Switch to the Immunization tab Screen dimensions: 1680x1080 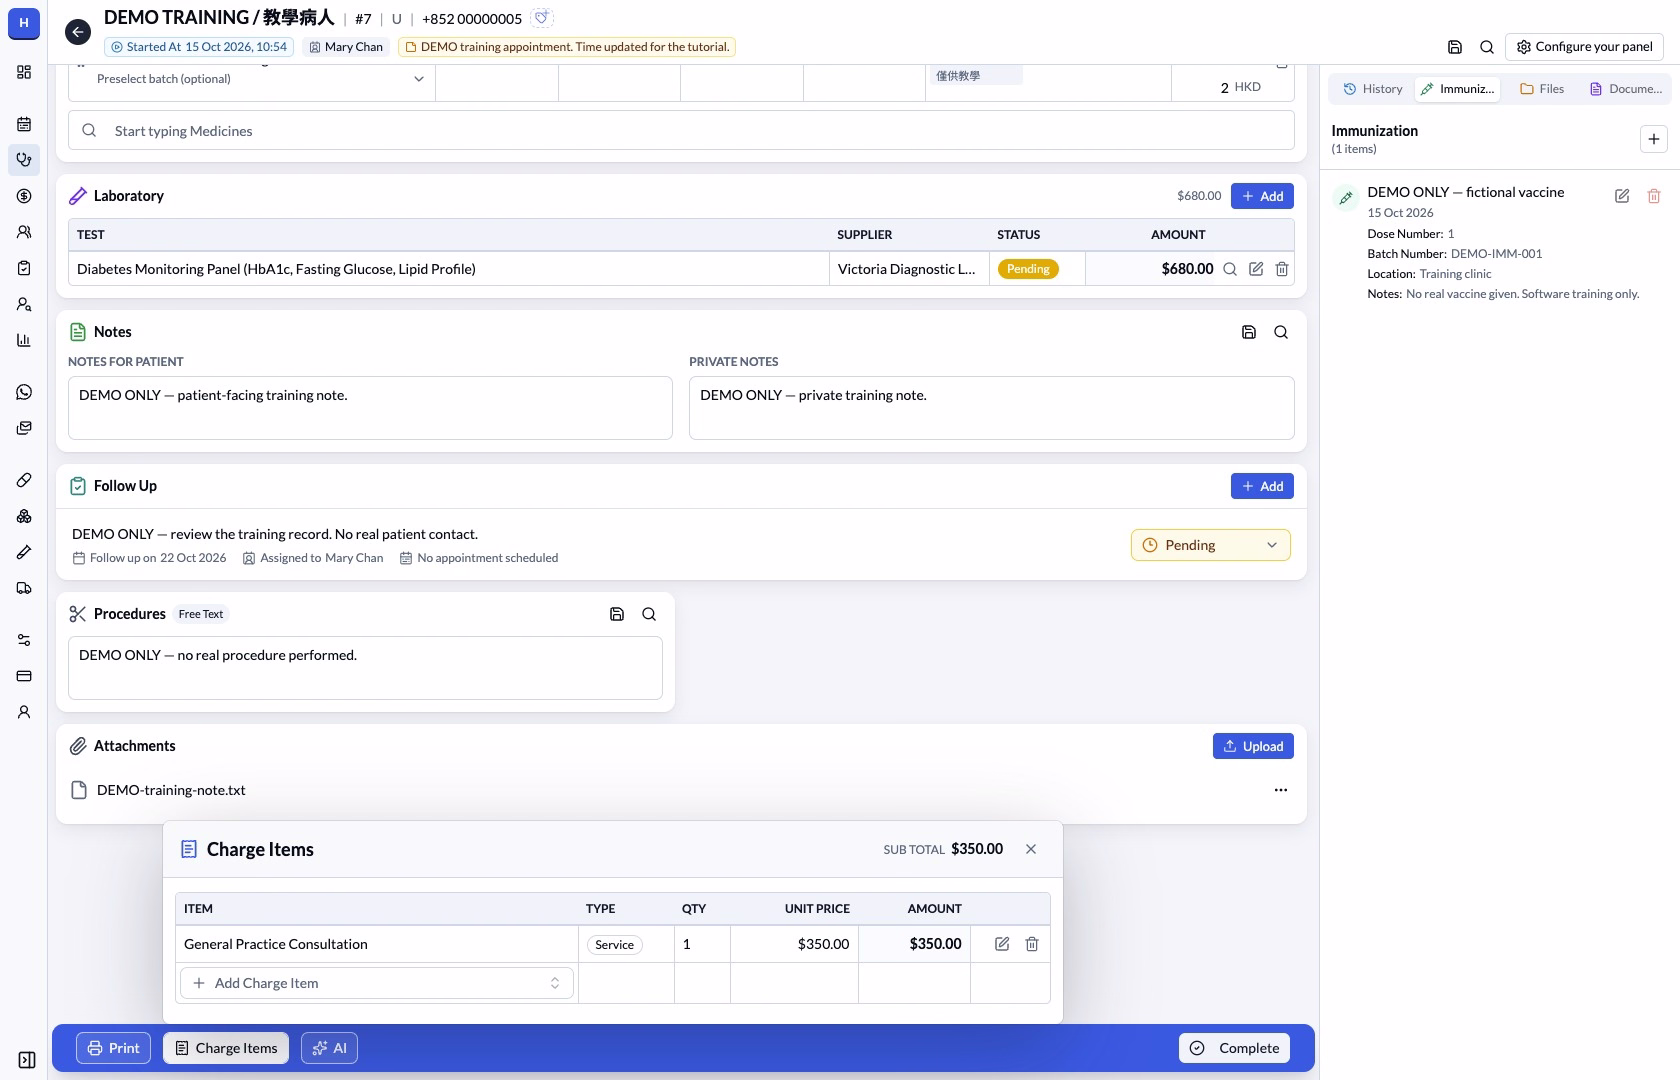(x=1457, y=89)
